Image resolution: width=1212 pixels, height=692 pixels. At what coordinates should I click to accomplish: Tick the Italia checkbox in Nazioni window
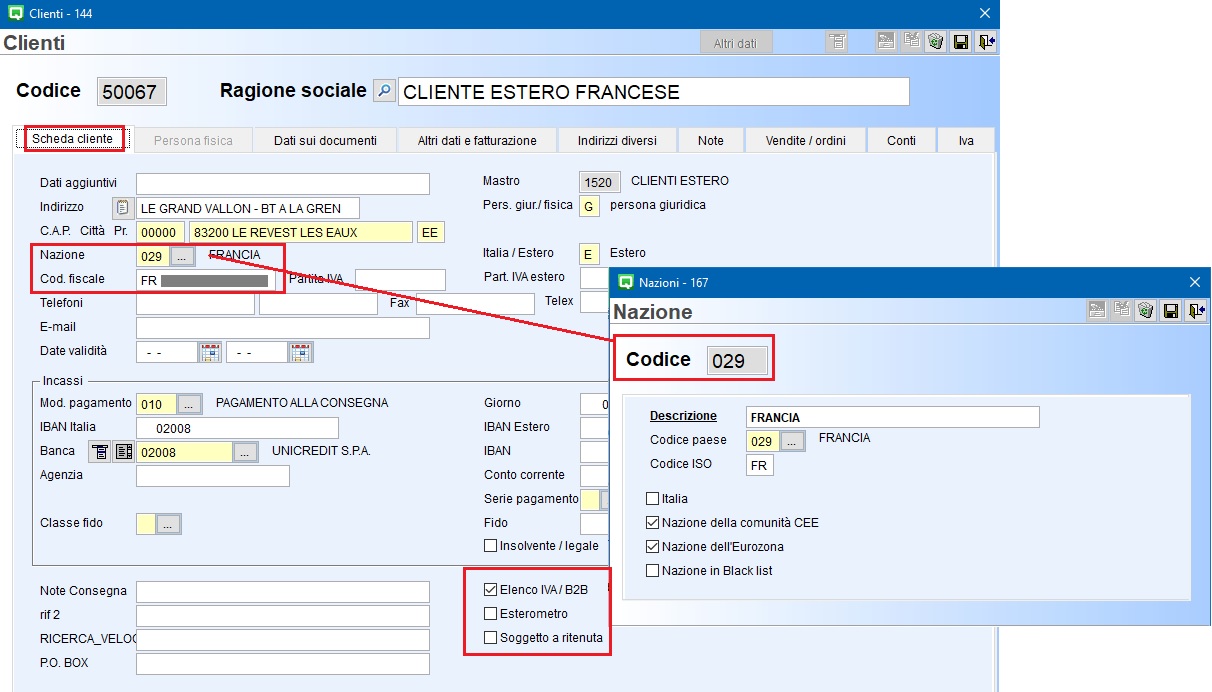coord(653,499)
